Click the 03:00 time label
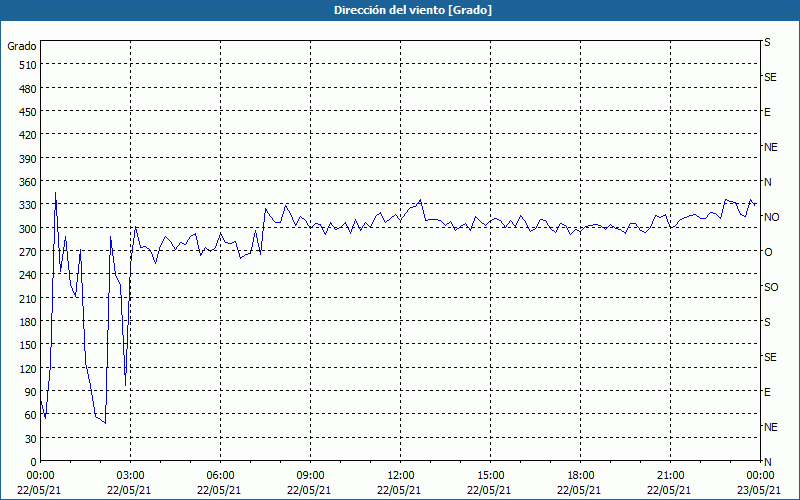 (130, 476)
